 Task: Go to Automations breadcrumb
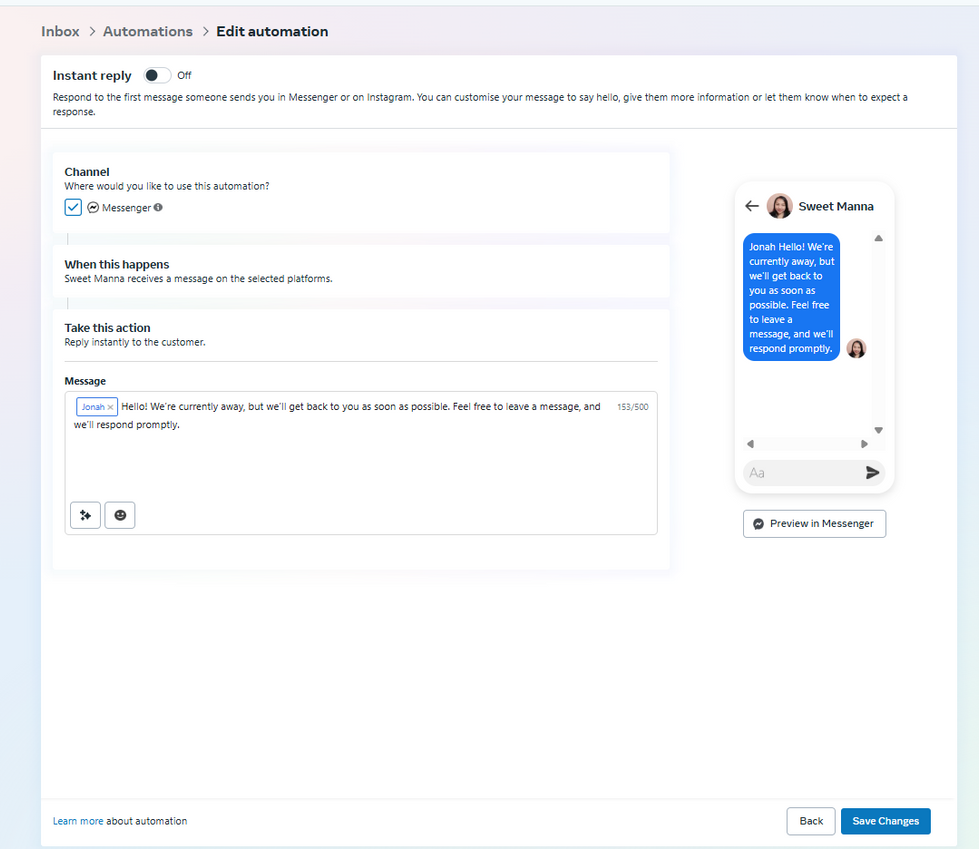pyautogui.click(x=148, y=31)
